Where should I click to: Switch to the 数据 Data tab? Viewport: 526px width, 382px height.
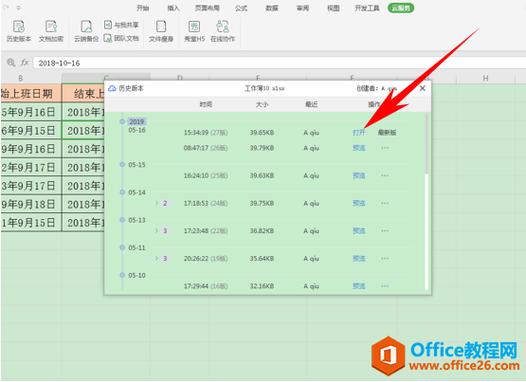272,8
